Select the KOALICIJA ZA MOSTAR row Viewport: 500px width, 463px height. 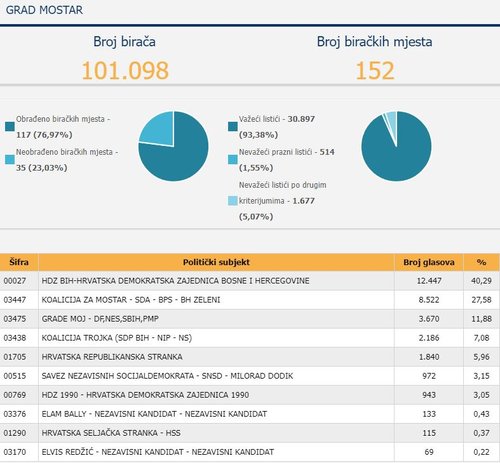tap(250, 300)
